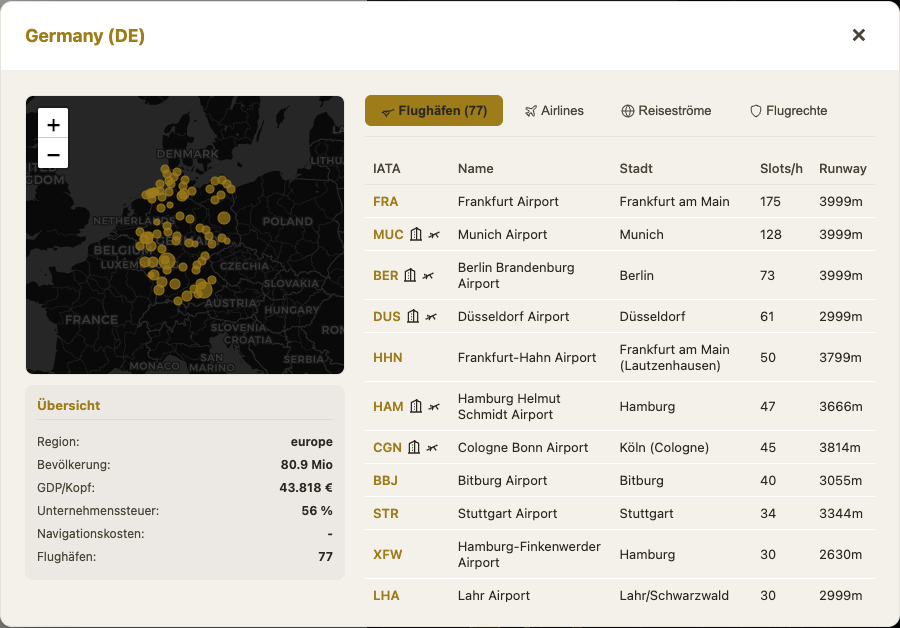Click plane icon next to CGN
Screen dimensions: 900x628
[432, 447]
